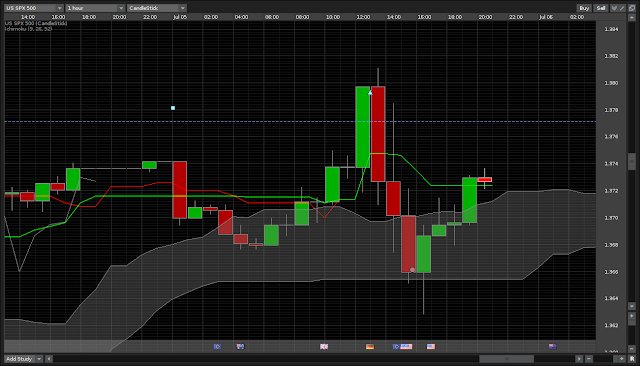Click the reset chart view icon
Screen dimensions: 640x366
632,359
